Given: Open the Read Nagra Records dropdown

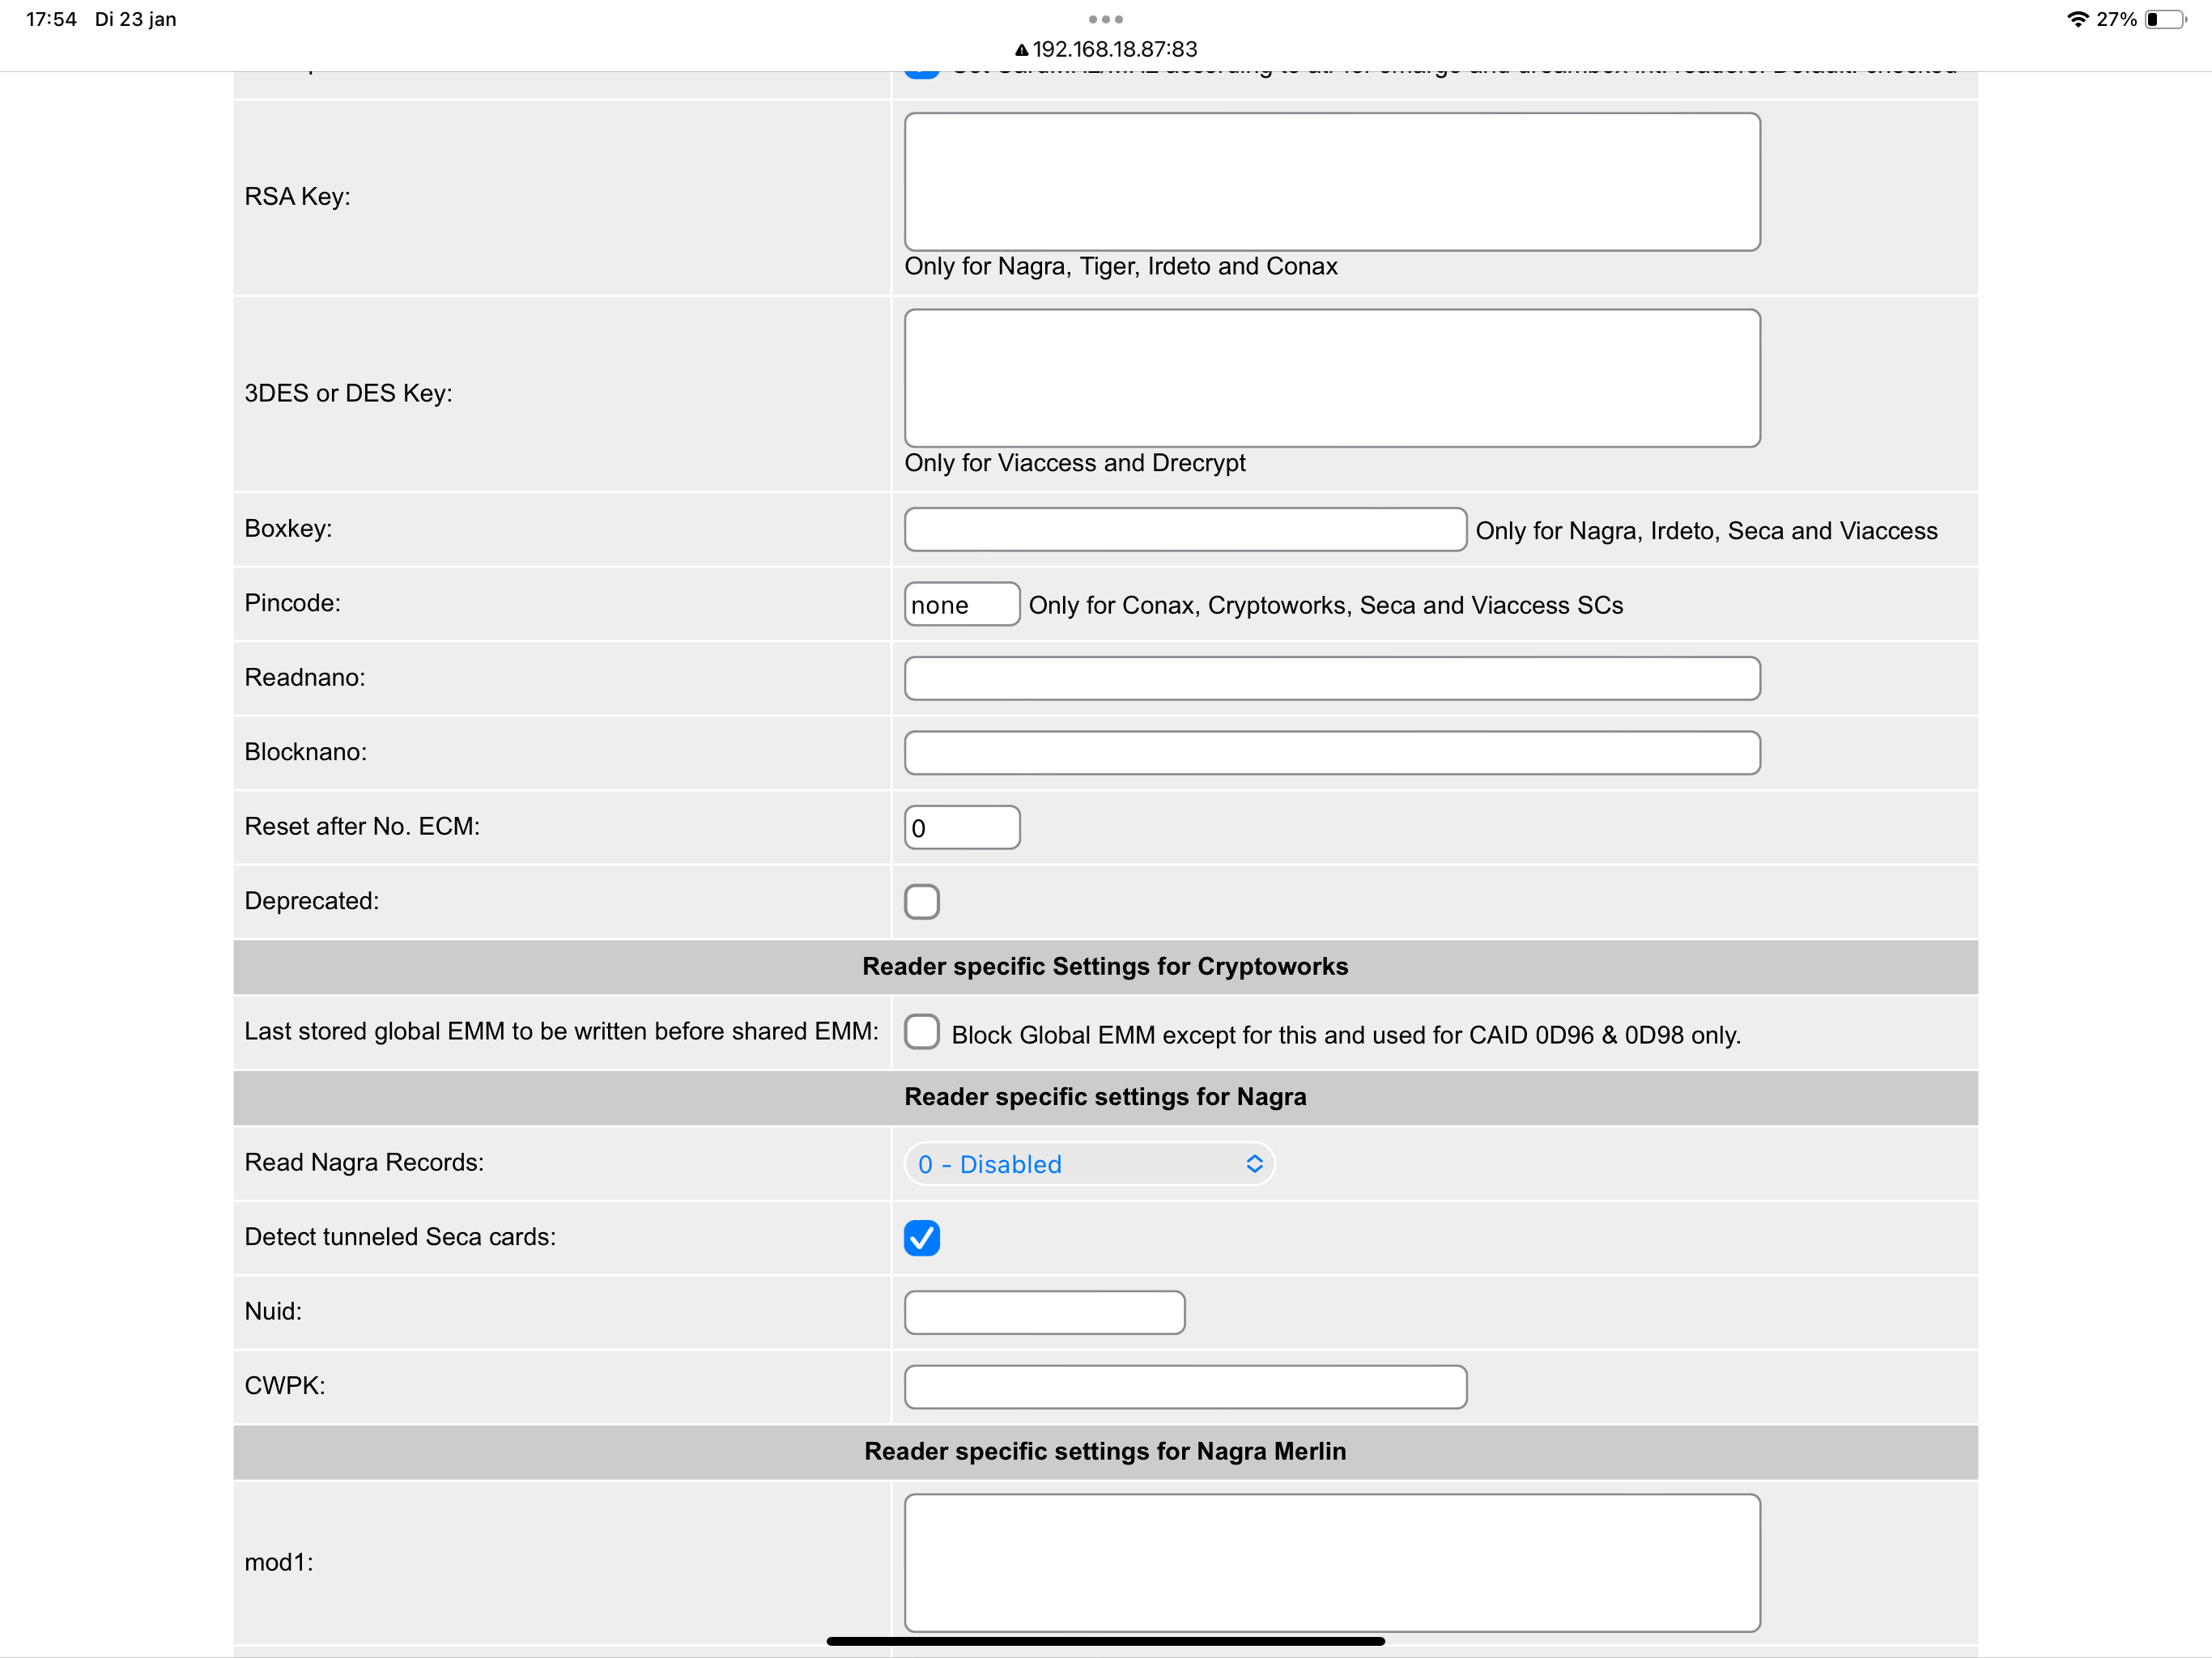Looking at the screenshot, I should click(x=1088, y=1164).
